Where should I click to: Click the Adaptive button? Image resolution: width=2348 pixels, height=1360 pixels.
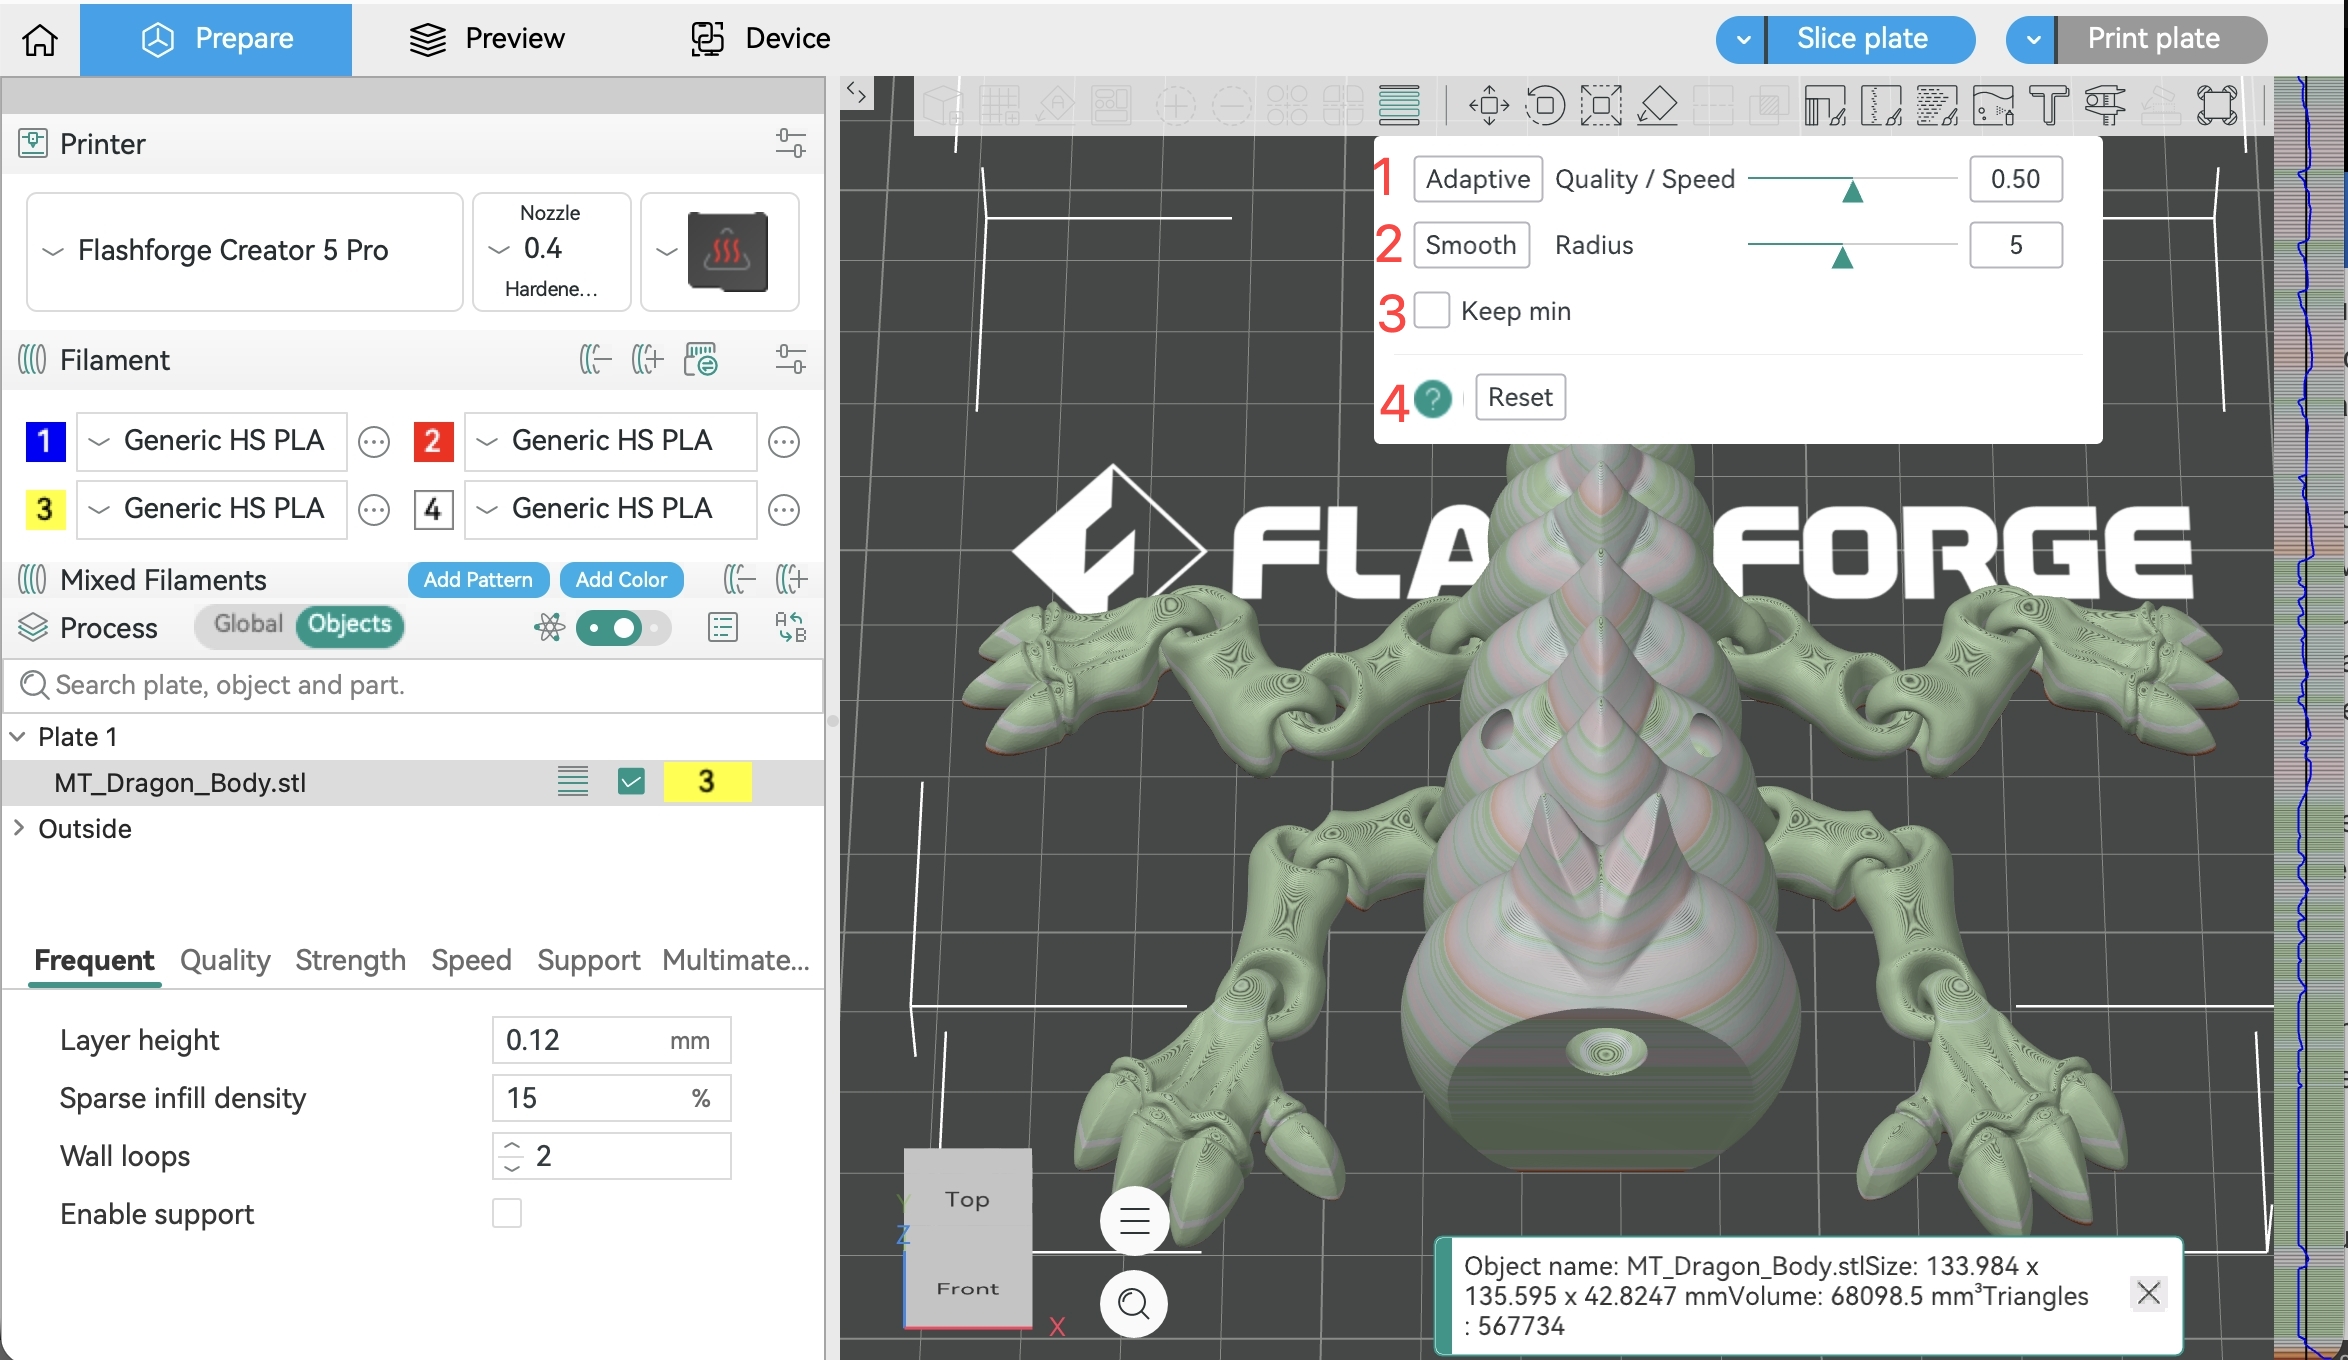click(1478, 179)
